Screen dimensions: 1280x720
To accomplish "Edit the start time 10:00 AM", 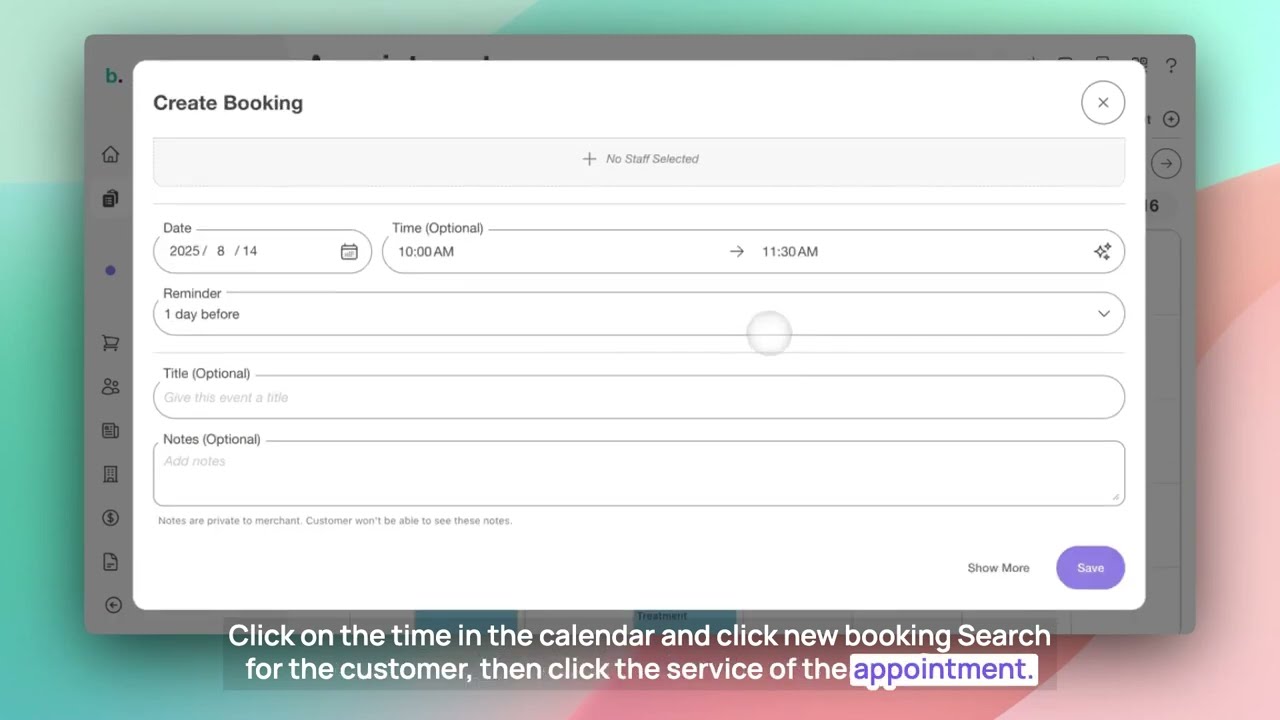I will tap(426, 252).
